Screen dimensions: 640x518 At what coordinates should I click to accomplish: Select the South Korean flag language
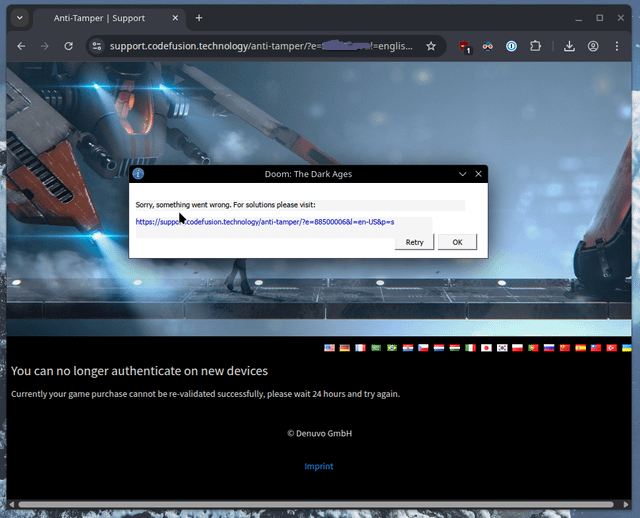pos(502,348)
